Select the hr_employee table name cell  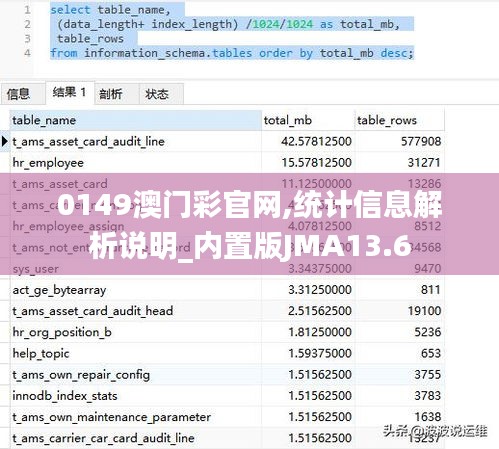tap(135, 163)
